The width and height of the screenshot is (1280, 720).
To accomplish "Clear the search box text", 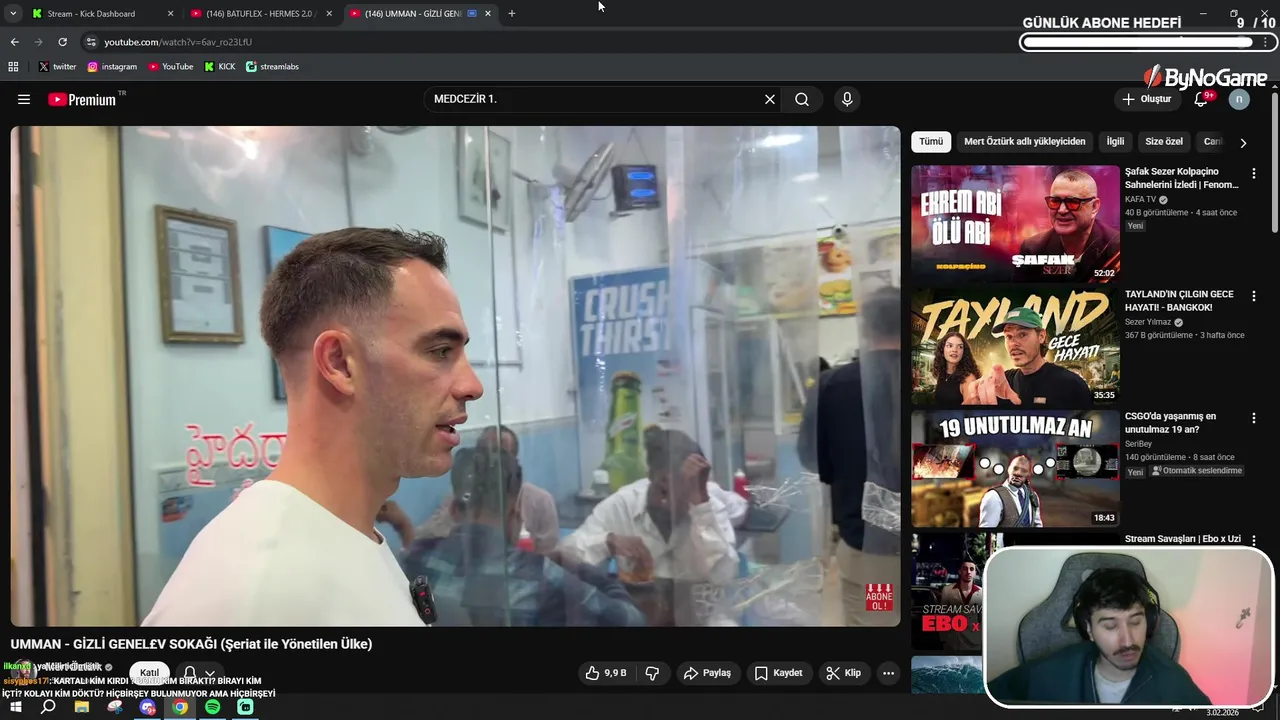I will click(x=770, y=99).
